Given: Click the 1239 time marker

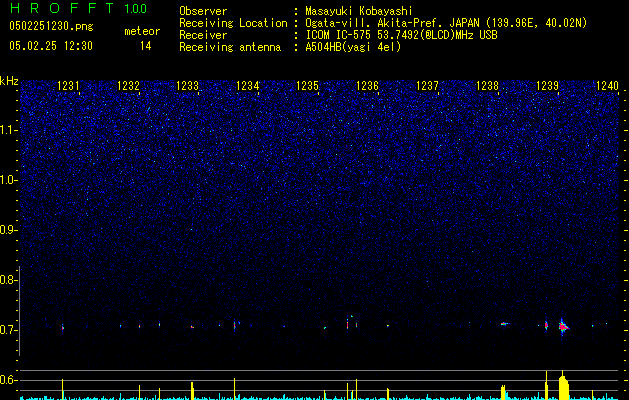Looking at the screenshot, I should pos(548,86).
